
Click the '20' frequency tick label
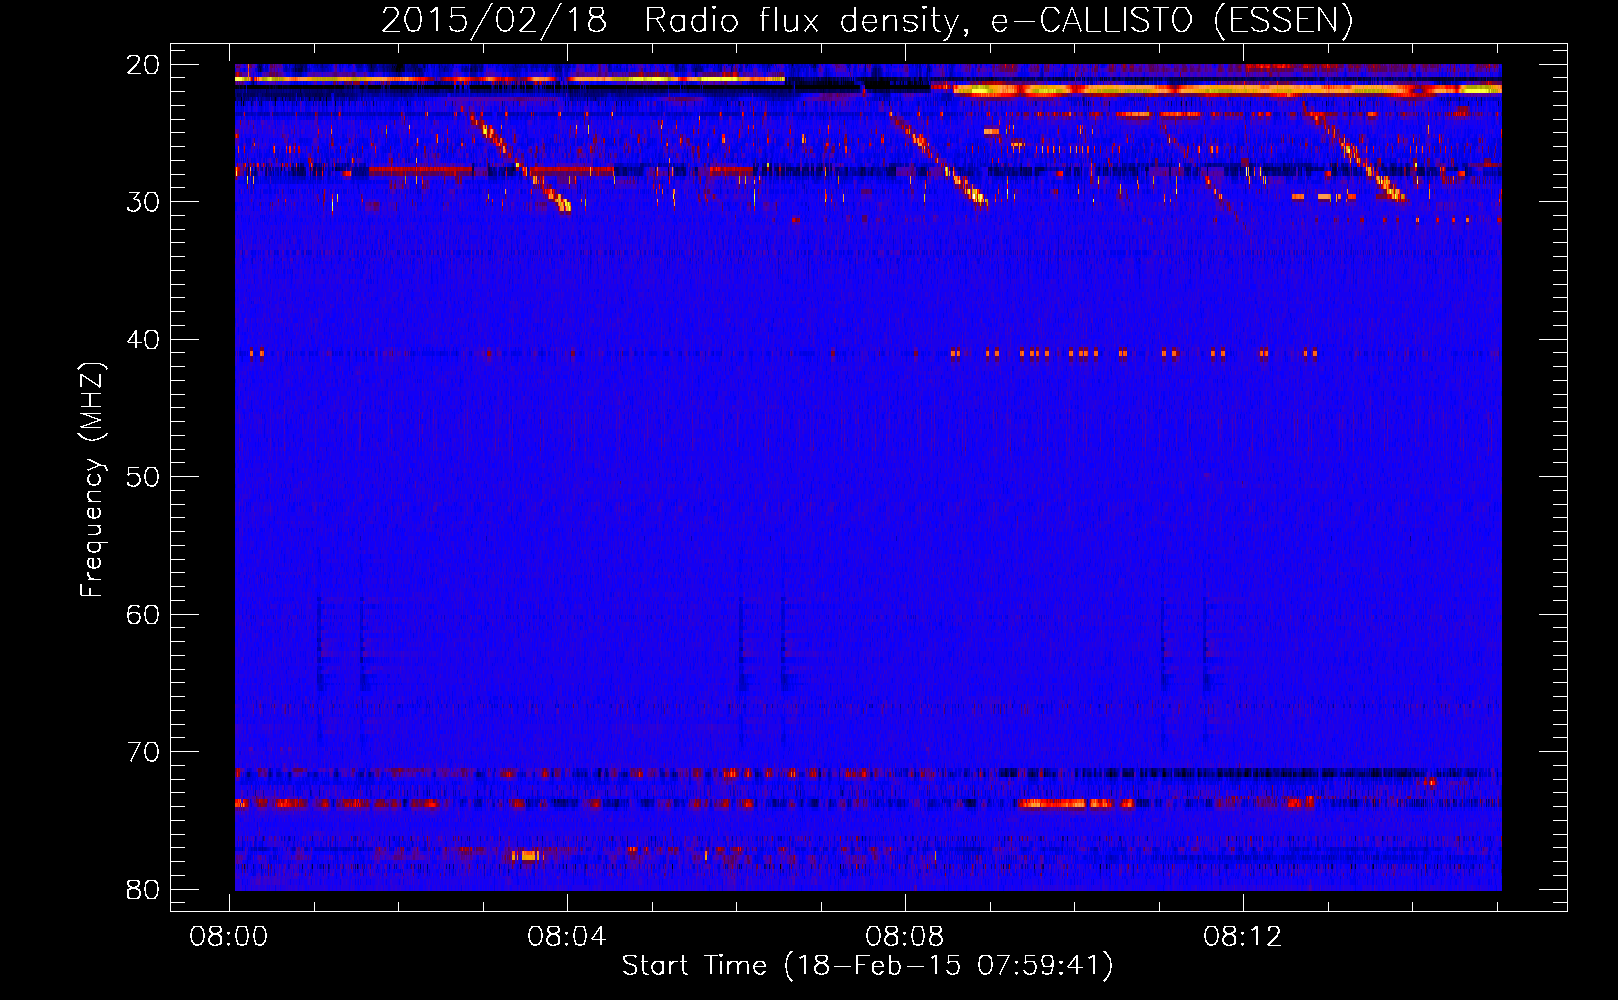pyautogui.click(x=143, y=65)
